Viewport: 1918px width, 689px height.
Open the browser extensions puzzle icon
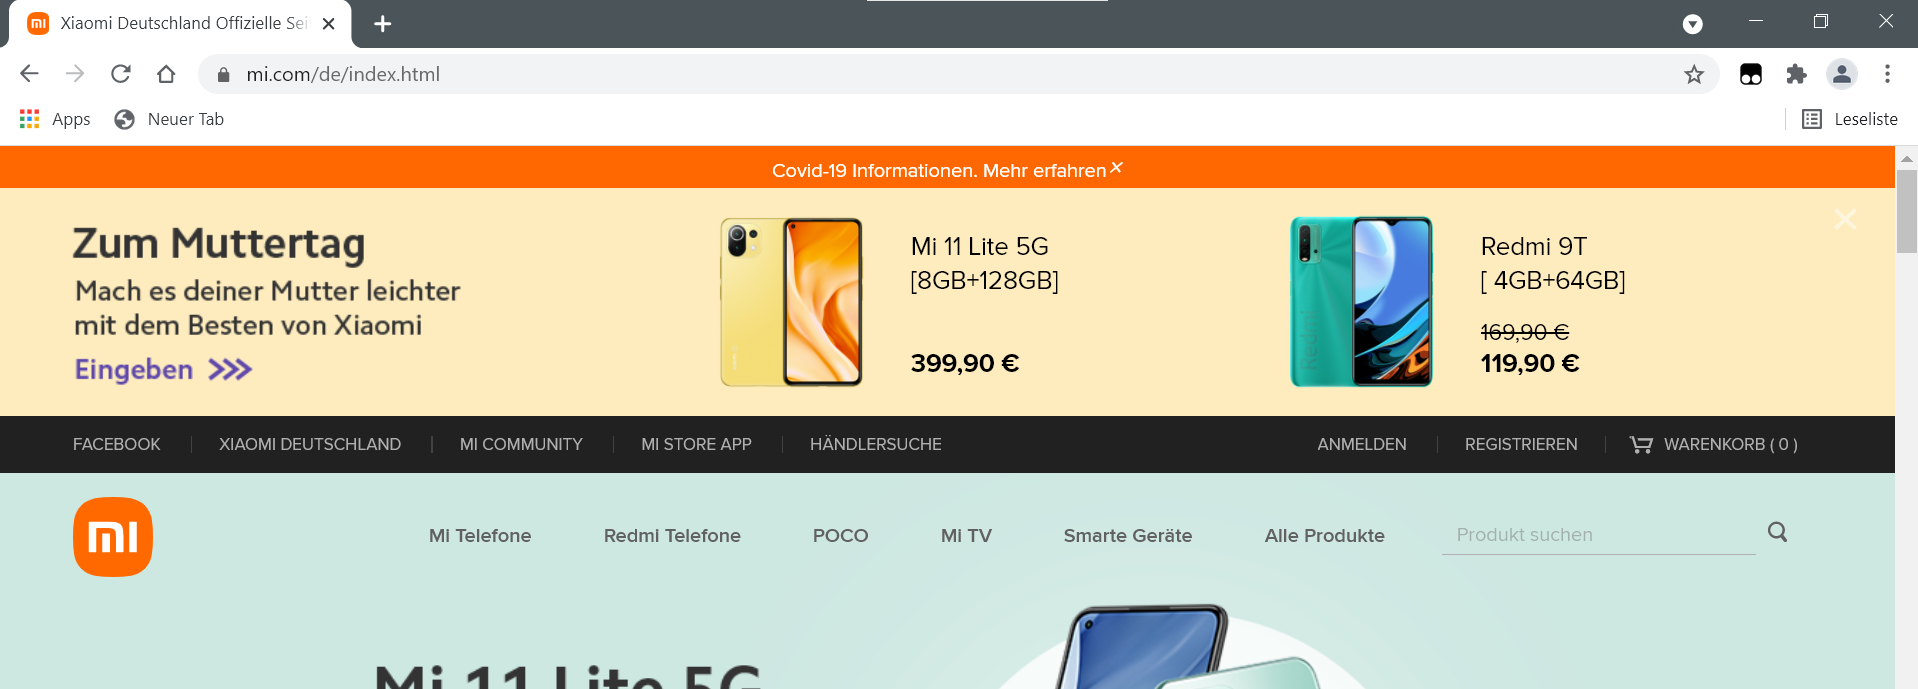click(1797, 74)
